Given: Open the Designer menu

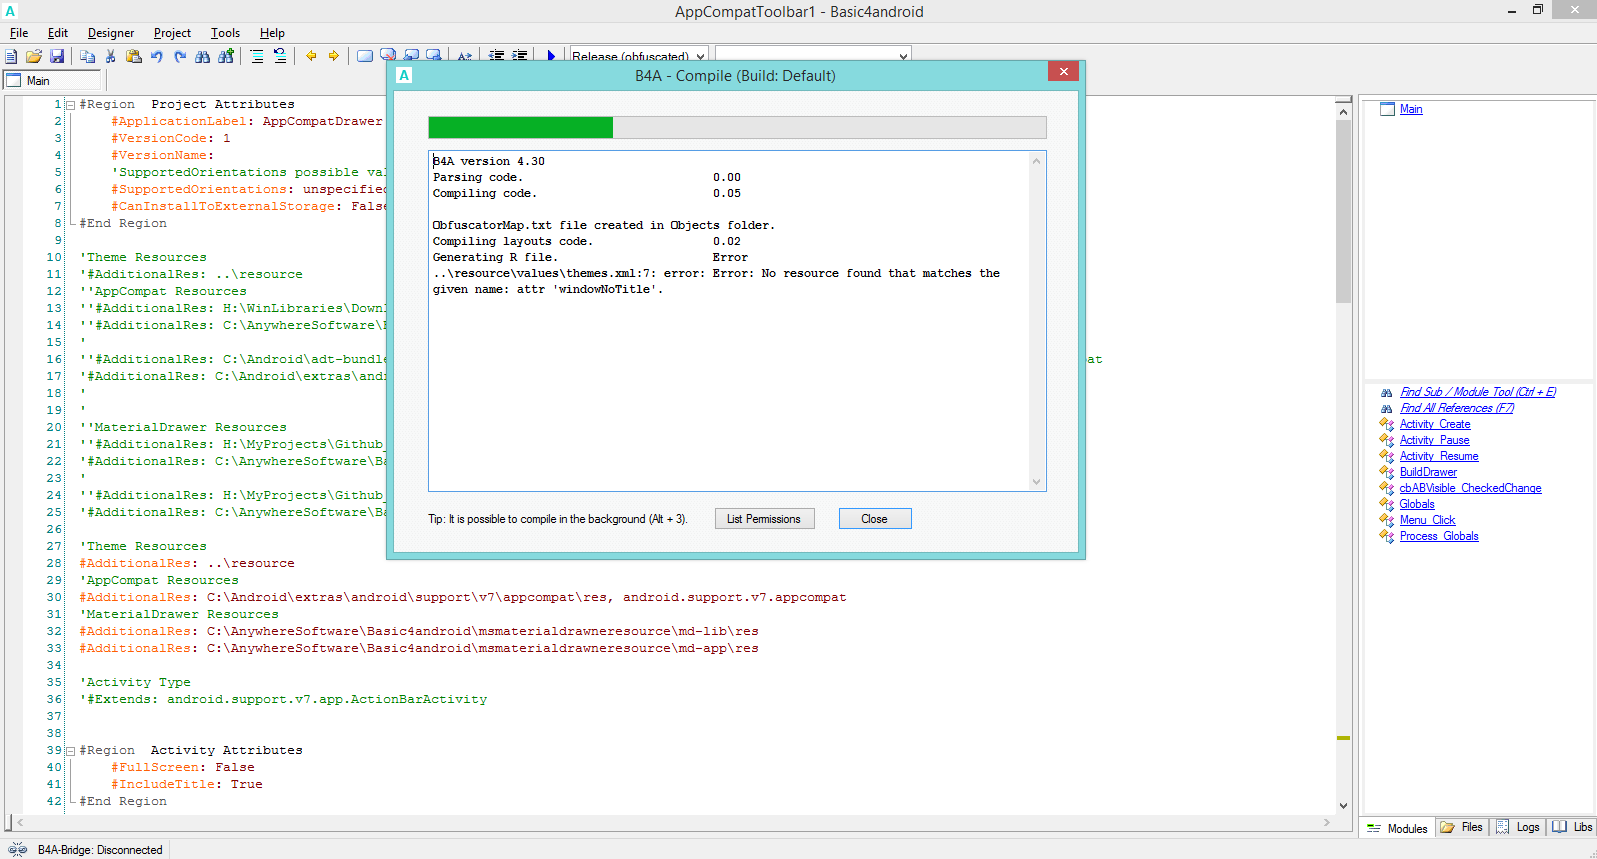Looking at the screenshot, I should 111,33.
